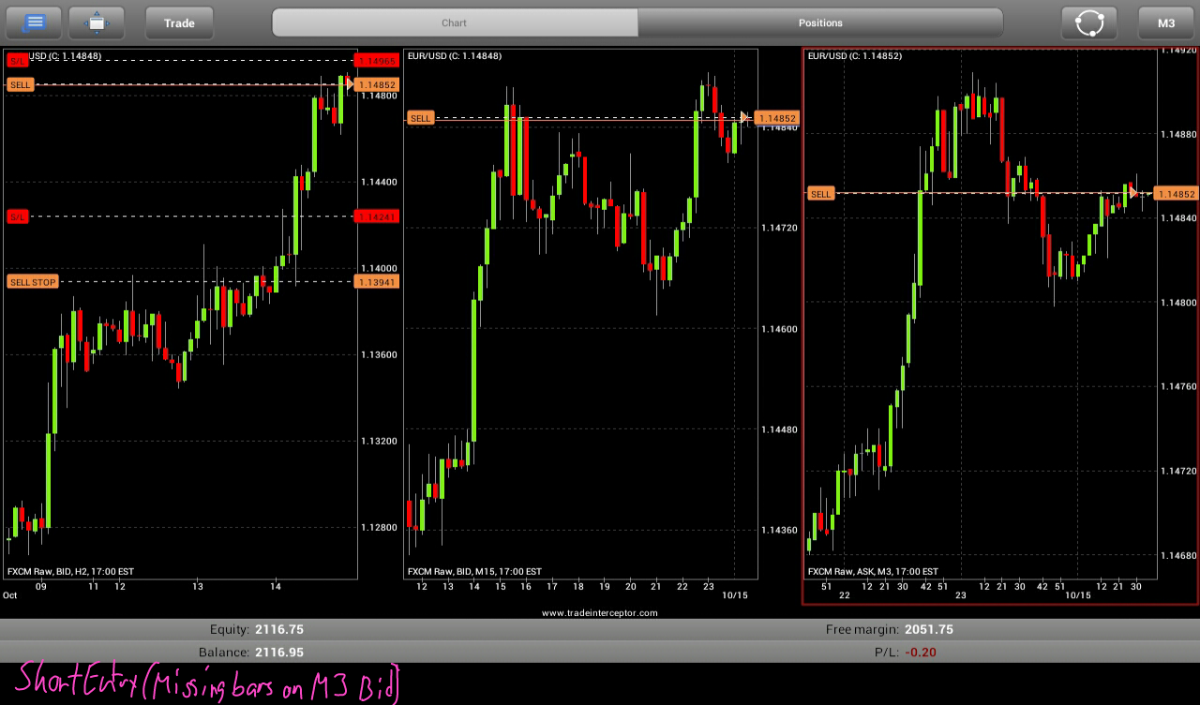Click 'FXCM Raw, ASK, M3, 17:00 EST' label
This screenshot has height=705, width=1200.
pos(874,573)
